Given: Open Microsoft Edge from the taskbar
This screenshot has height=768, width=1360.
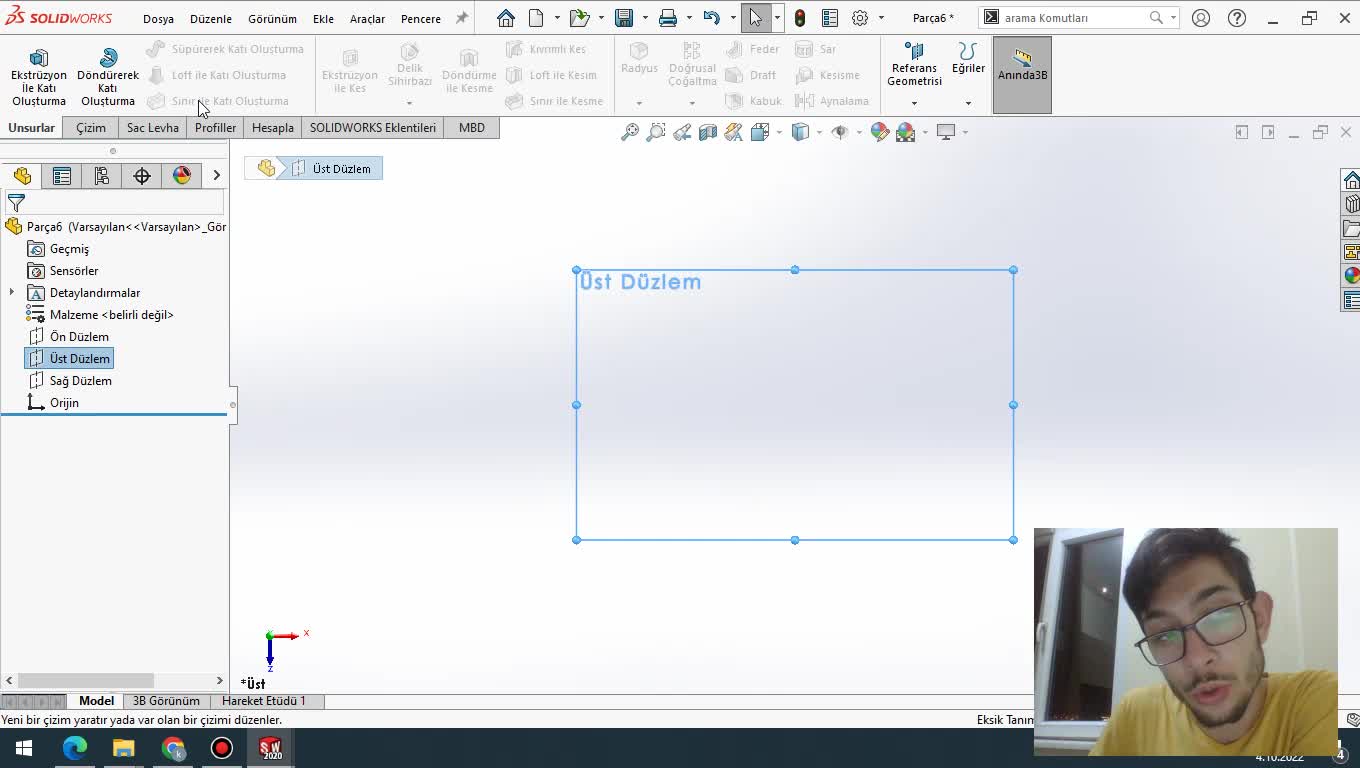Looking at the screenshot, I should tap(75, 748).
